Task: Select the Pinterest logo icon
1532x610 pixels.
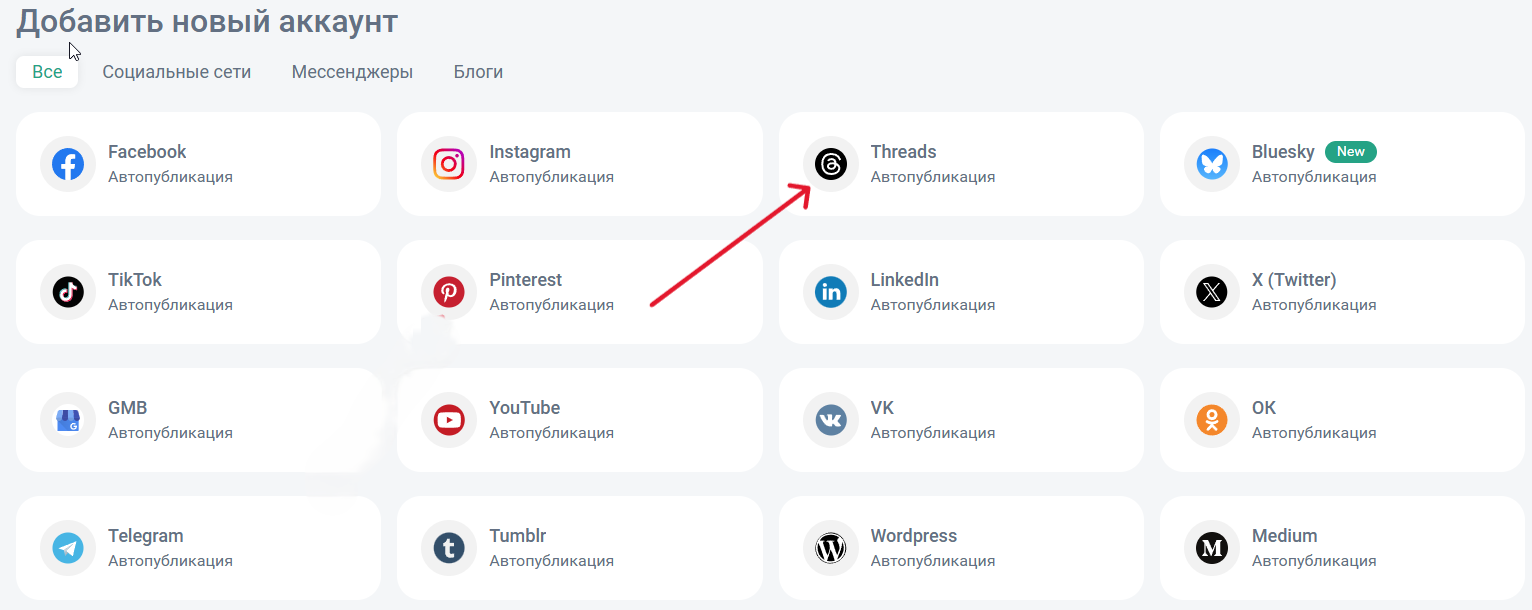Action: point(449,292)
